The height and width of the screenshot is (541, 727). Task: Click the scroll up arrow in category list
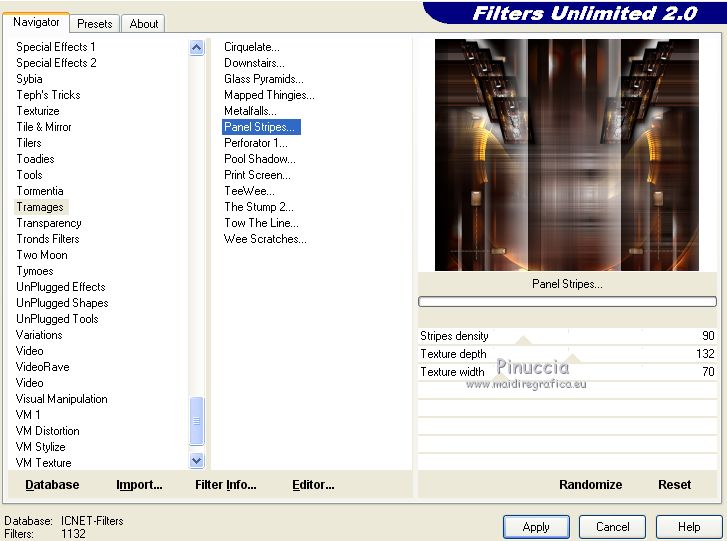[x=197, y=47]
